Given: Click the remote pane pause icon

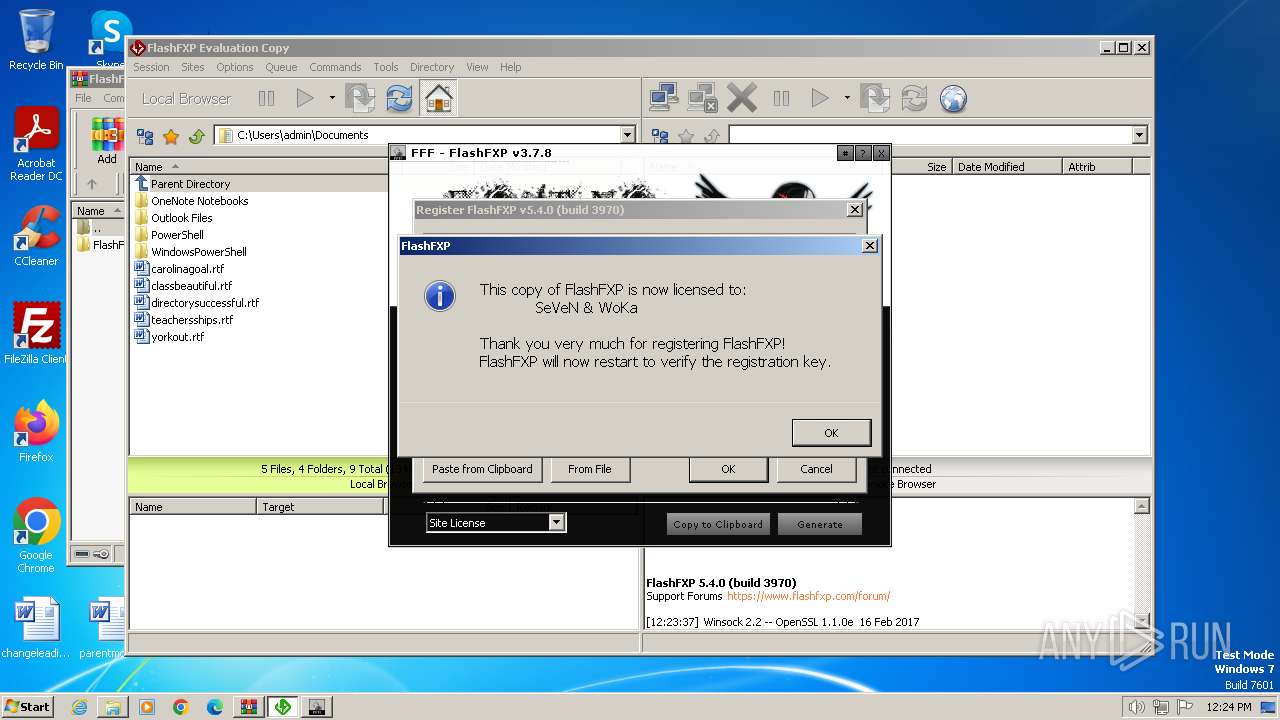Looking at the screenshot, I should click(781, 98).
